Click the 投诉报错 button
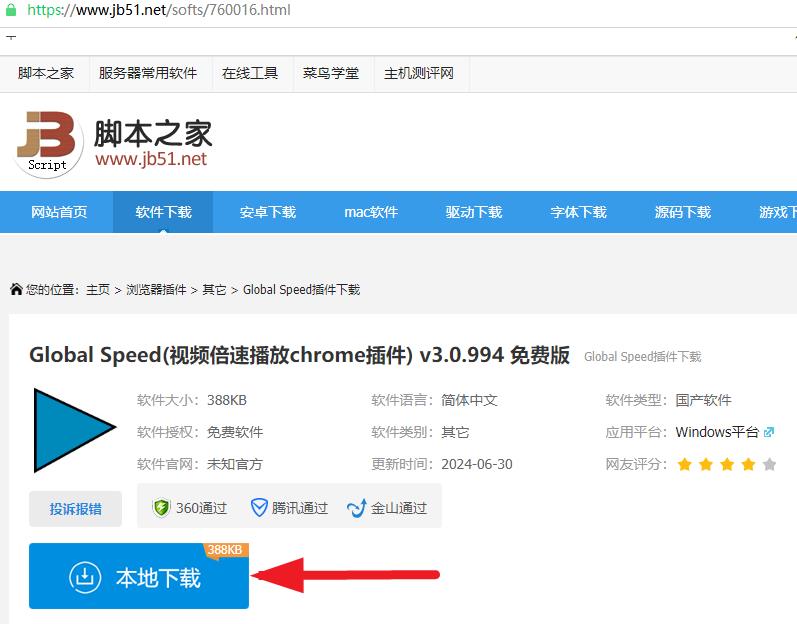The height and width of the screenshot is (624, 797). coord(75,509)
